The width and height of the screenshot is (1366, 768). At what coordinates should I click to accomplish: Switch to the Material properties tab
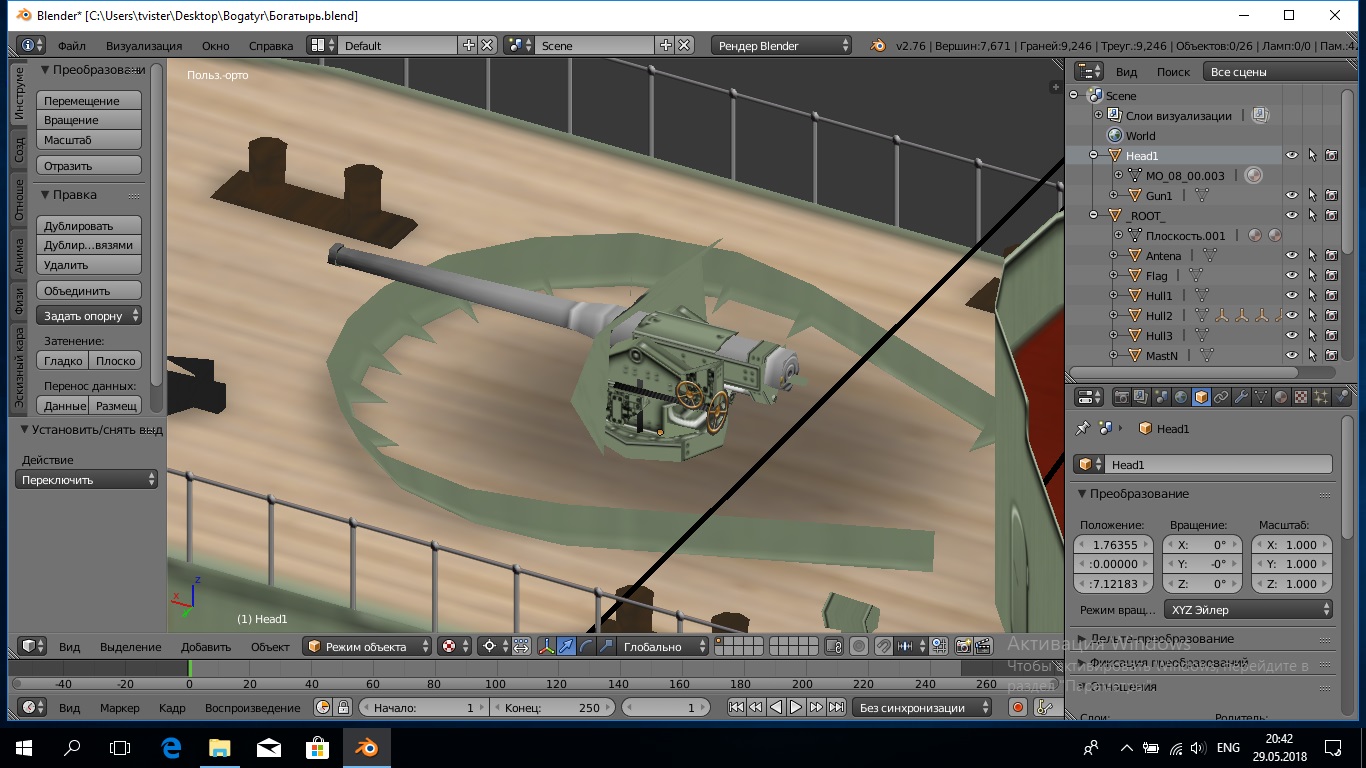[1281, 397]
